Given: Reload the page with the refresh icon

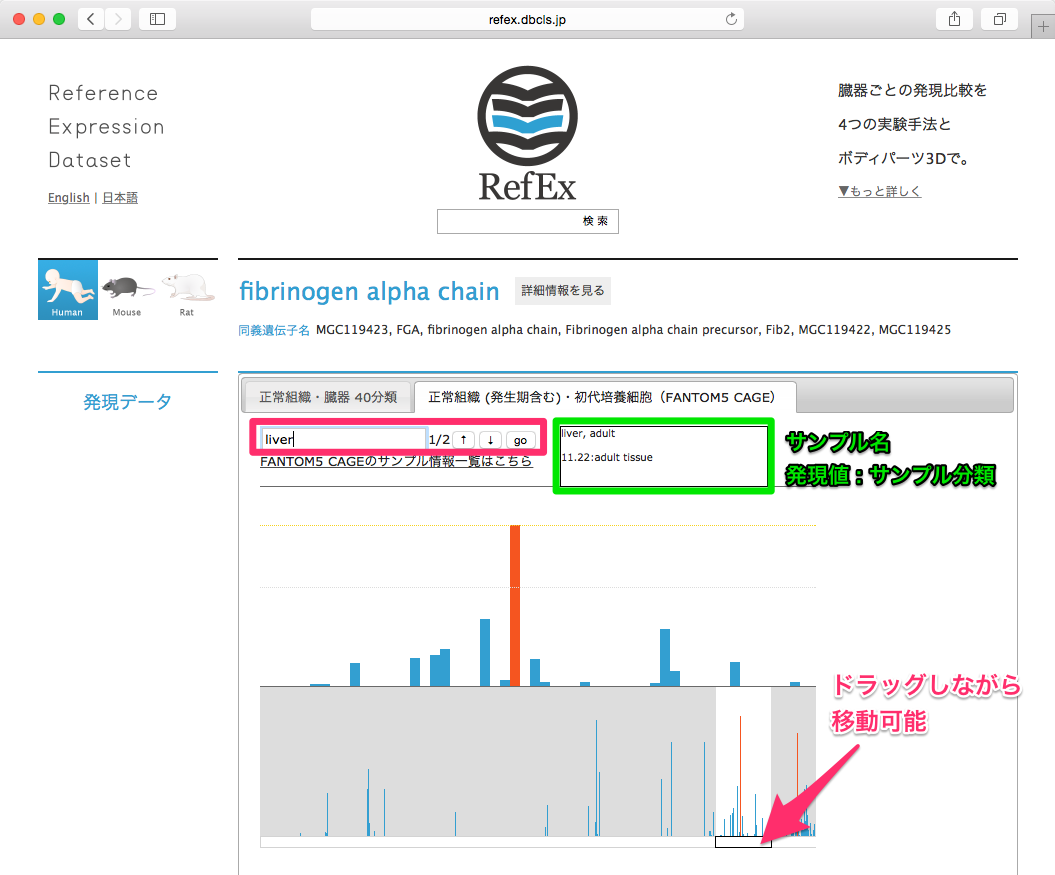Looking at the screenshot, I should pos(731,19).
